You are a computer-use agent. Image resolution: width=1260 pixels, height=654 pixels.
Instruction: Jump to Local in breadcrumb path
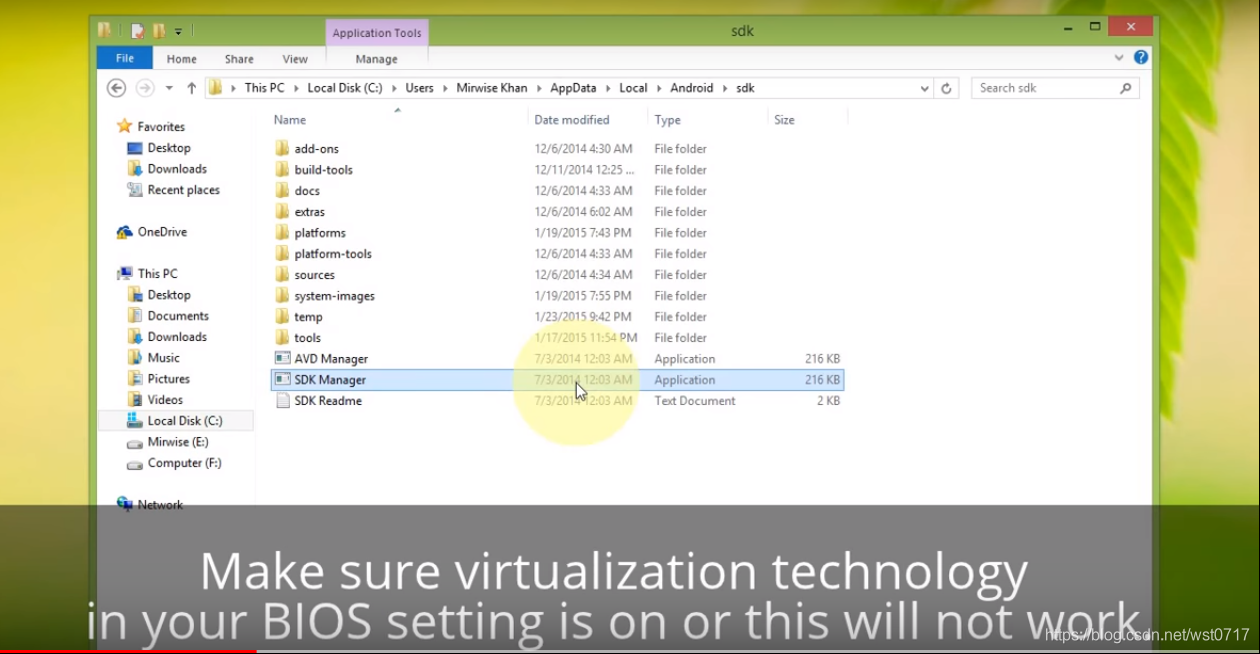633,88
